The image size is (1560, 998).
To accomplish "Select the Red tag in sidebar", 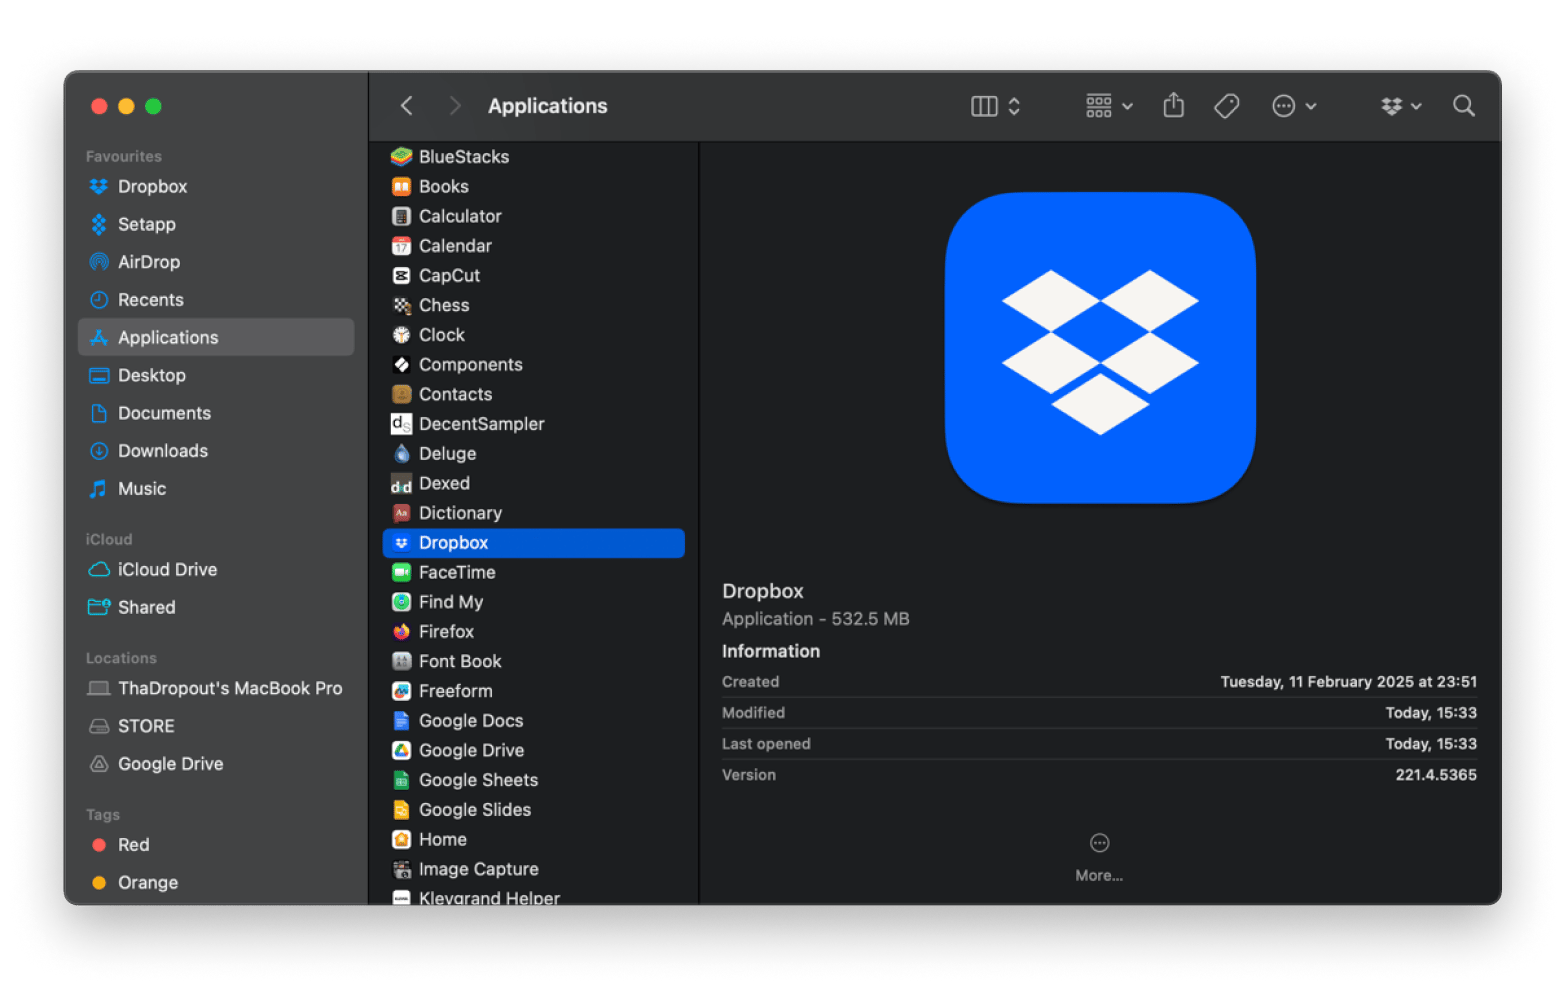I will tap(133, 845).
